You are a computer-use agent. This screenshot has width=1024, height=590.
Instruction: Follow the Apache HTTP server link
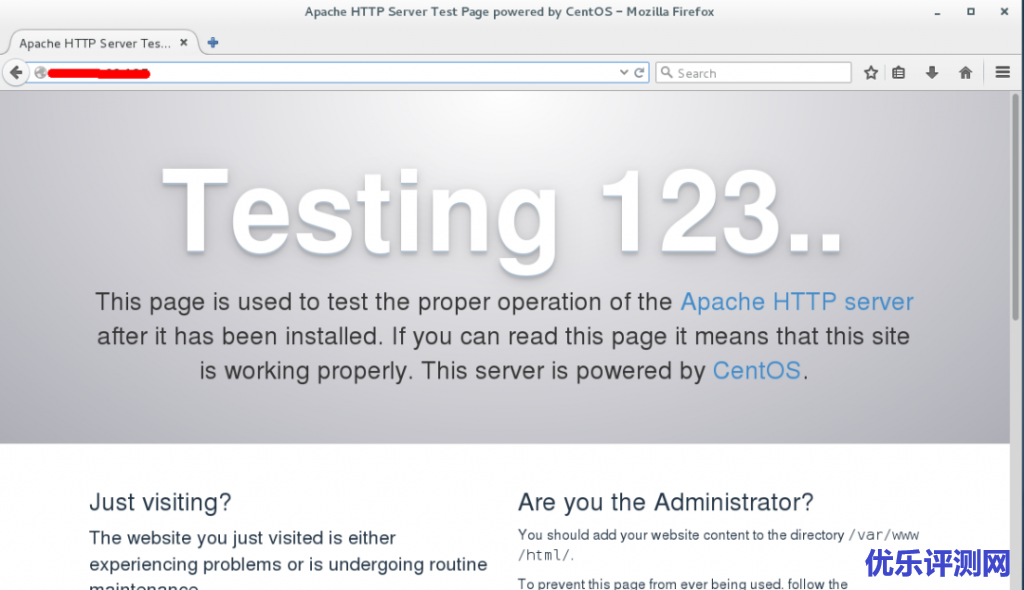pyautogui.click(x=796, y=302)
